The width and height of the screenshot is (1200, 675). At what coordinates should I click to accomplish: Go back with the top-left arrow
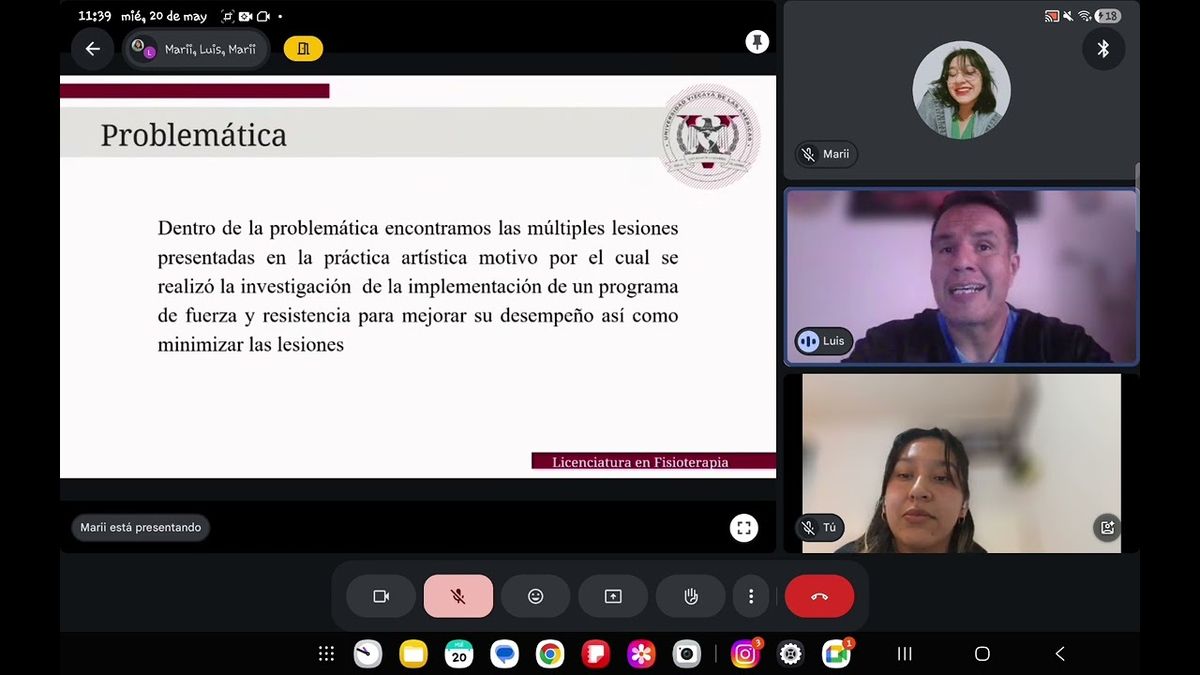pos(92,49)
